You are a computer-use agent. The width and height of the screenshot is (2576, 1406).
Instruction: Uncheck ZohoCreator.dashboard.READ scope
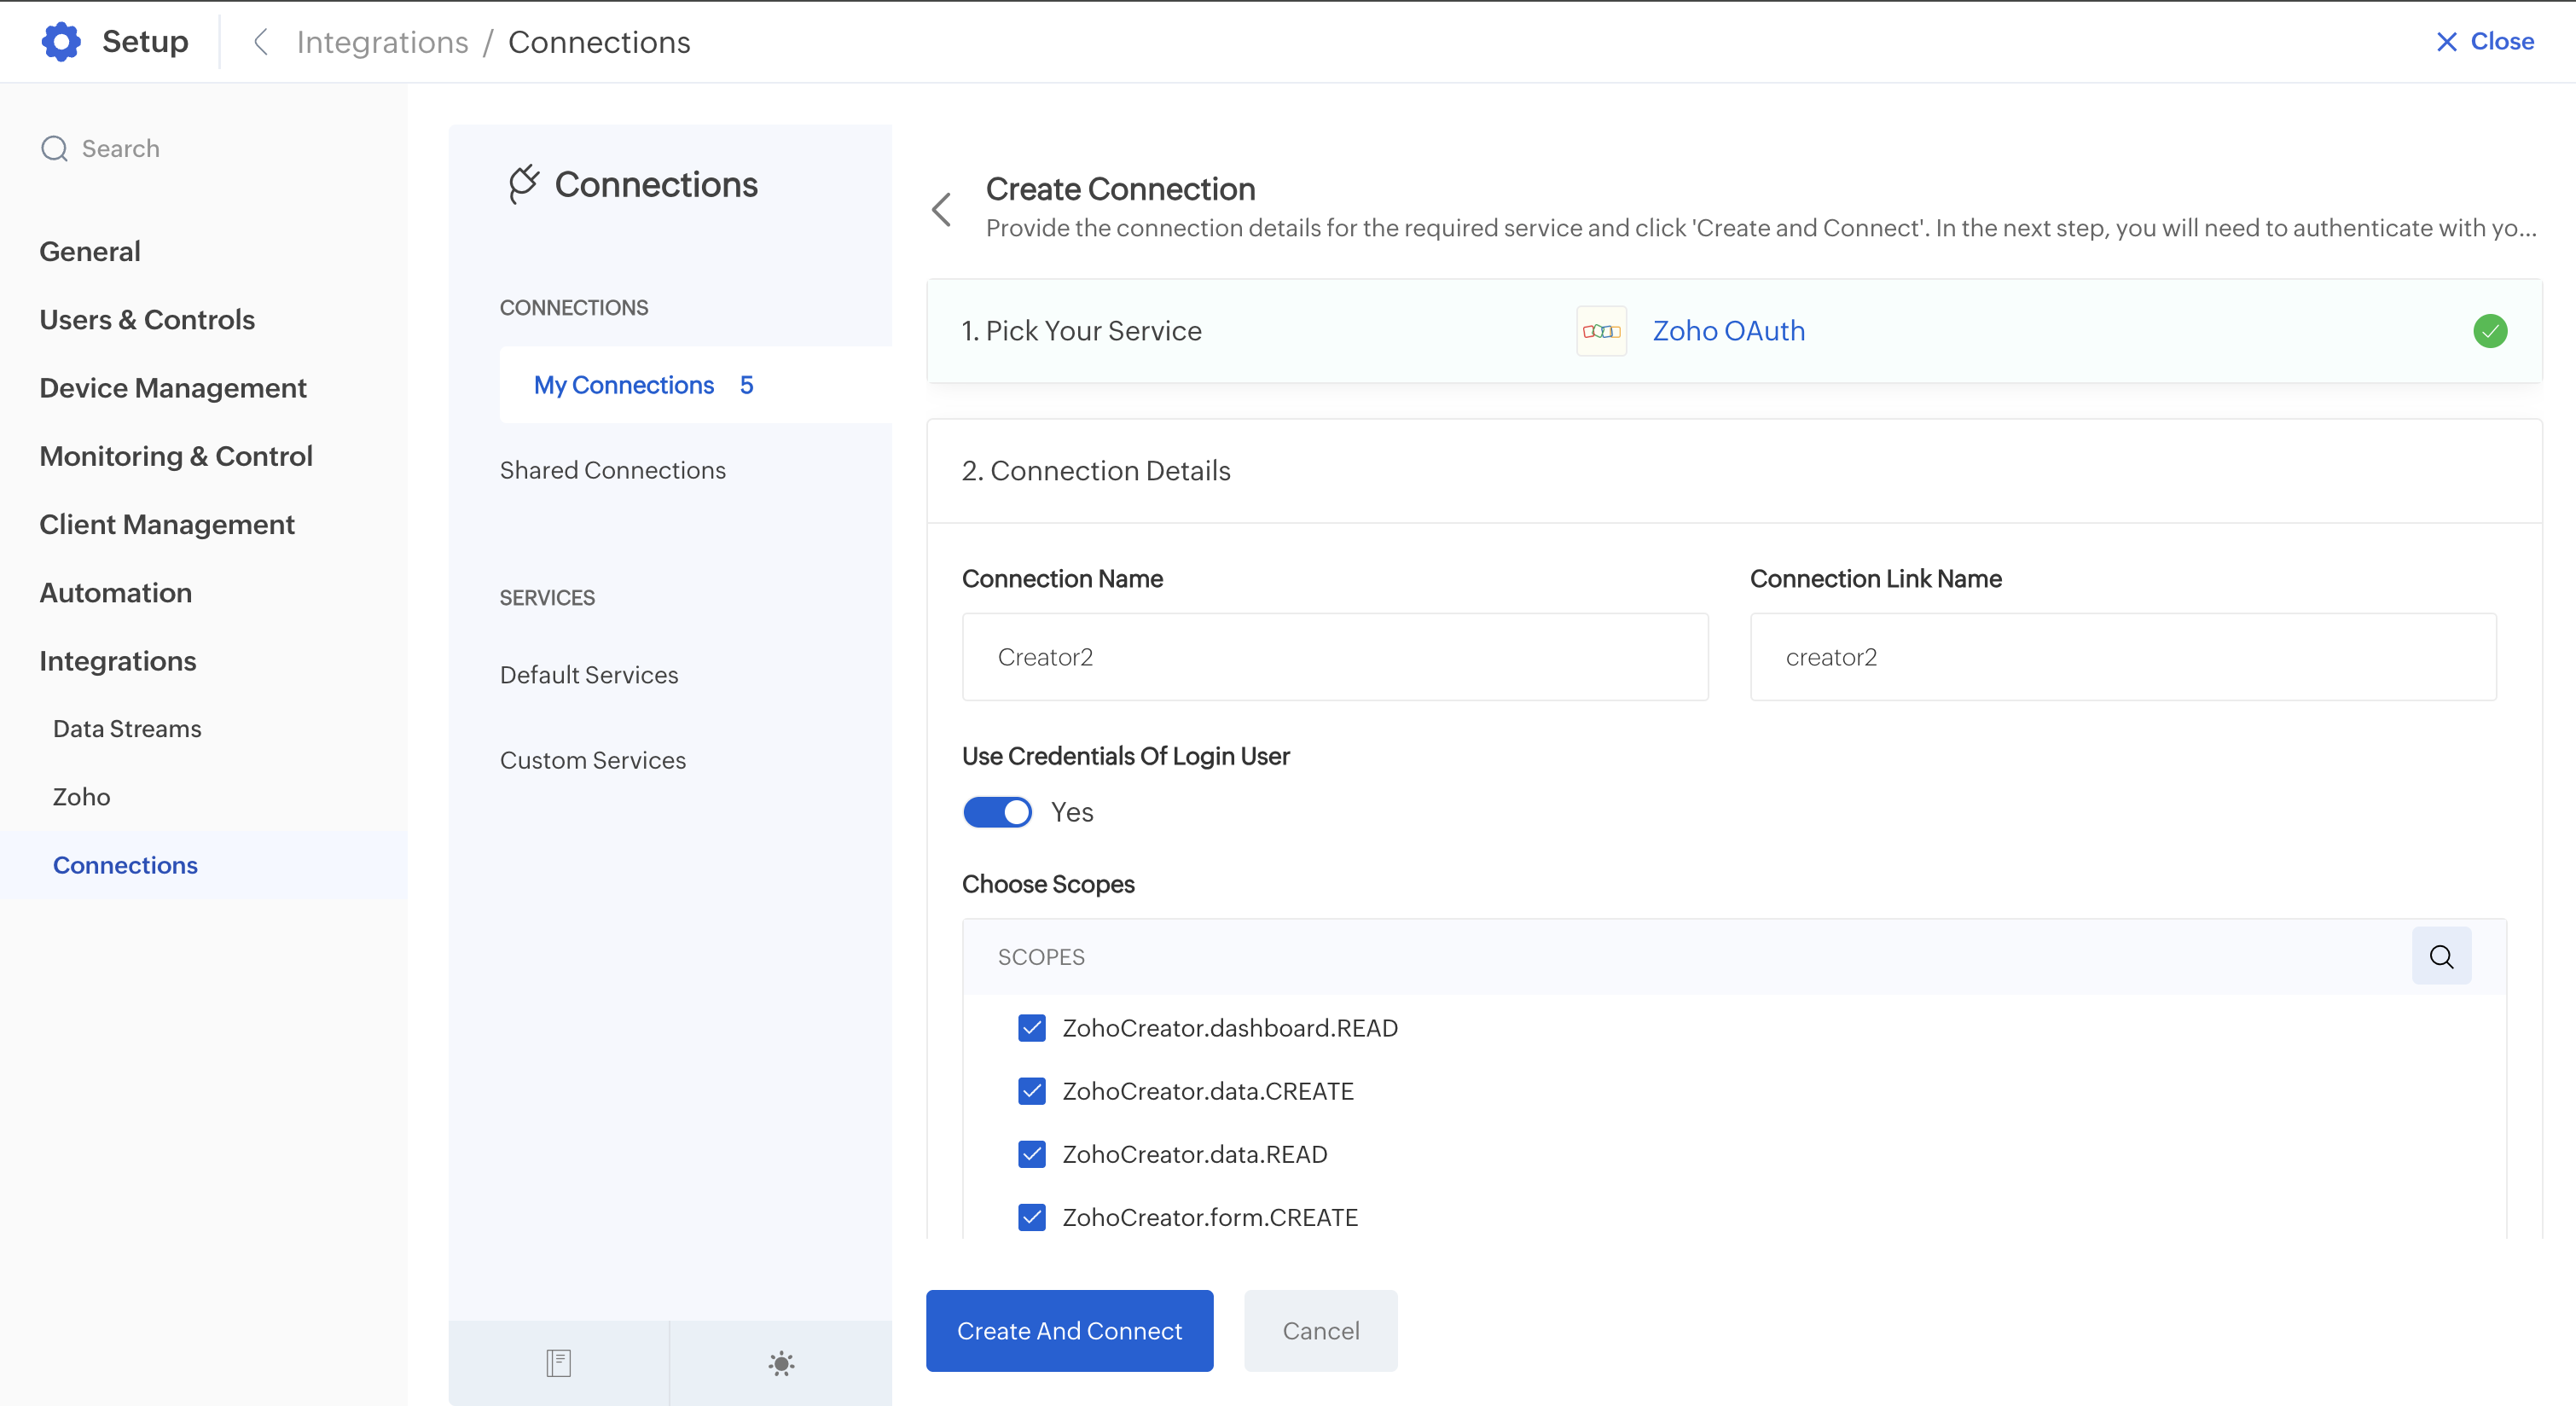[1032, 1028]
